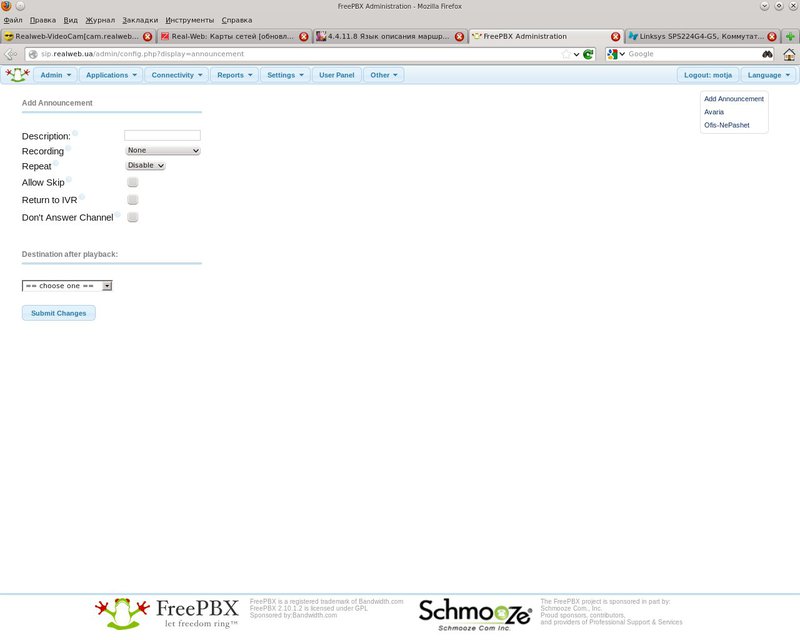Switch to the 4.4.11.8 Язык описания tab
Screen dimensions: 800x640
coord(390,37)
